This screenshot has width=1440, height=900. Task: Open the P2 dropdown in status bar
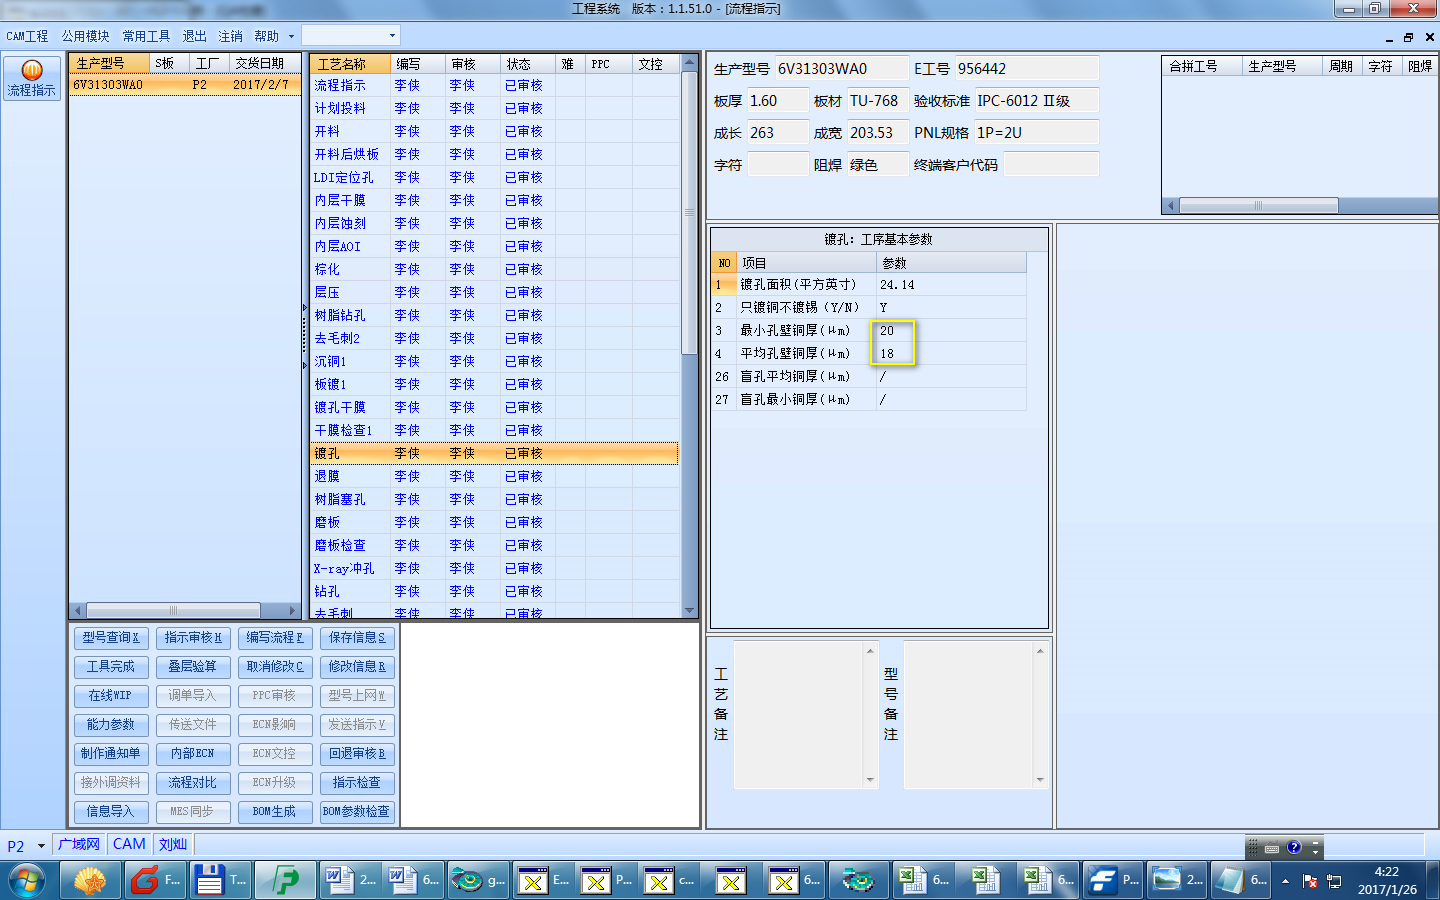tap(41, 846)
